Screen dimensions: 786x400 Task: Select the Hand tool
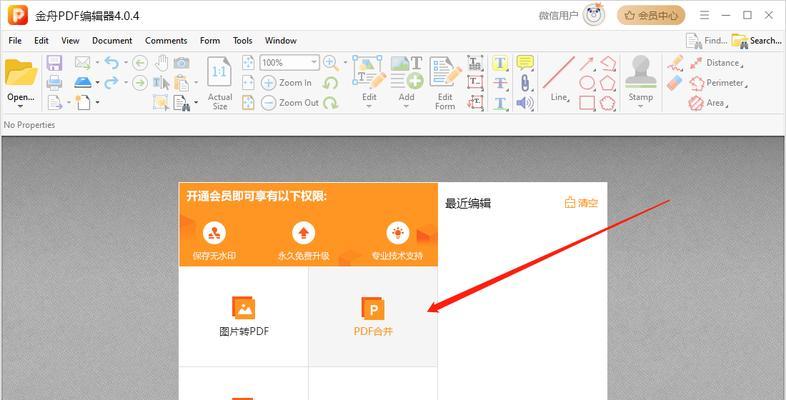(x=161, y=63)
